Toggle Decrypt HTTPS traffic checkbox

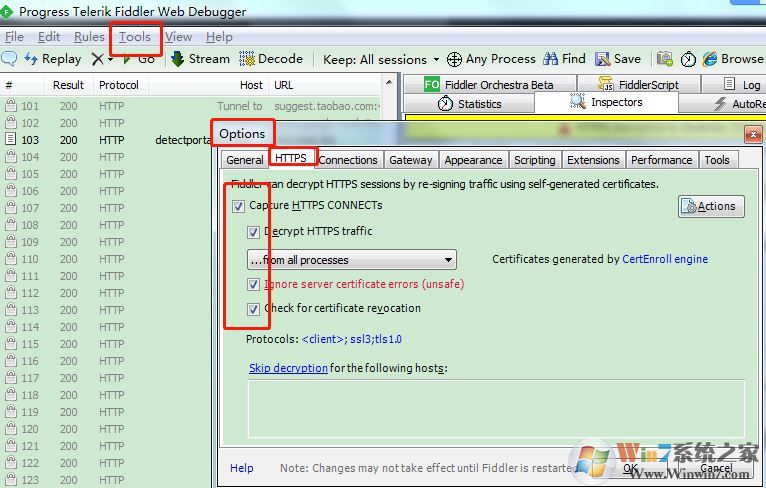pos(253,232)
